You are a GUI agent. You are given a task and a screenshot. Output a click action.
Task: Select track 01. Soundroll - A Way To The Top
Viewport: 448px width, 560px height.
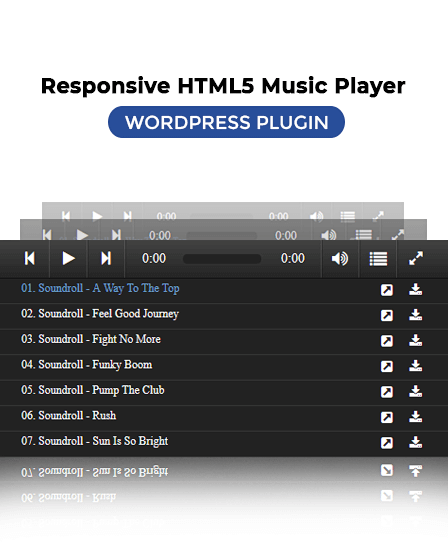click(100, 288)
